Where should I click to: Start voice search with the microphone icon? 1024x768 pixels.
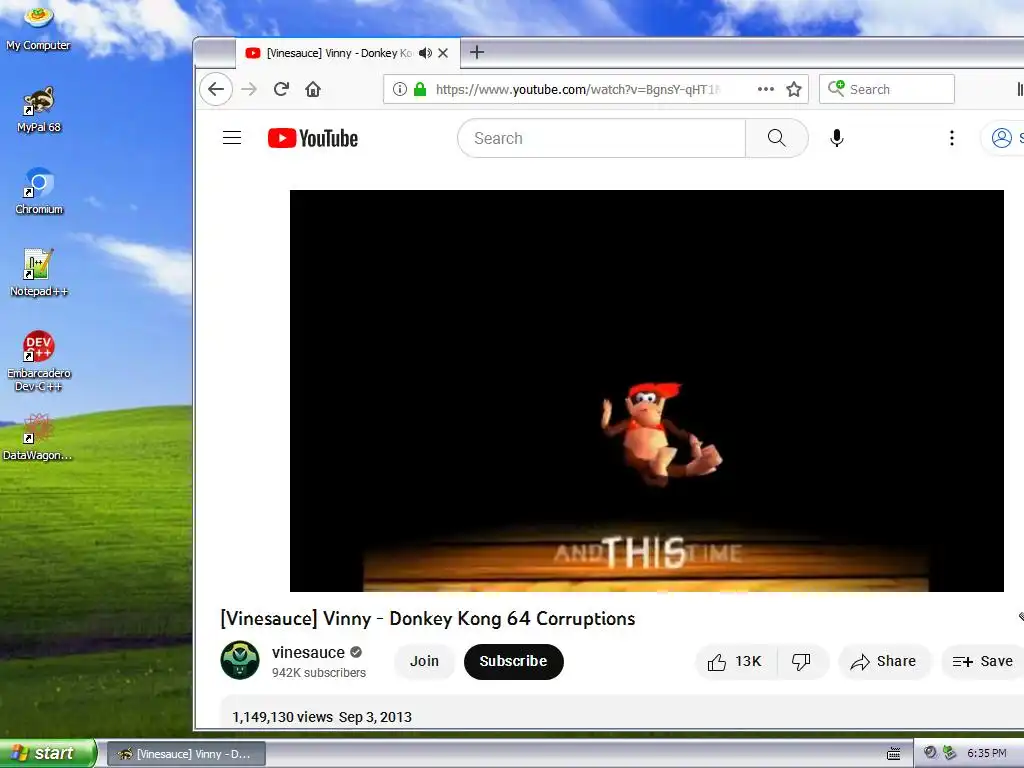pos(837,138)
